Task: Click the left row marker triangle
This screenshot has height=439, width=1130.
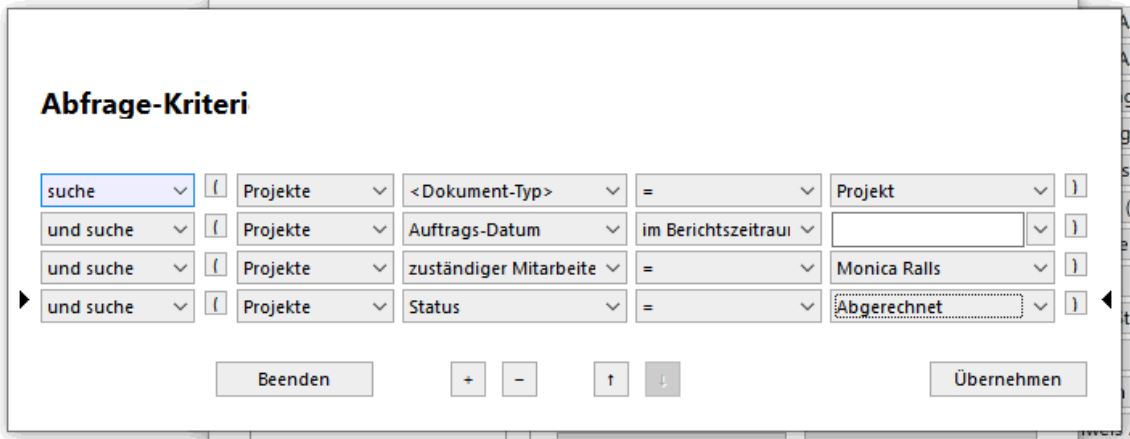Action: coord(26,299)
